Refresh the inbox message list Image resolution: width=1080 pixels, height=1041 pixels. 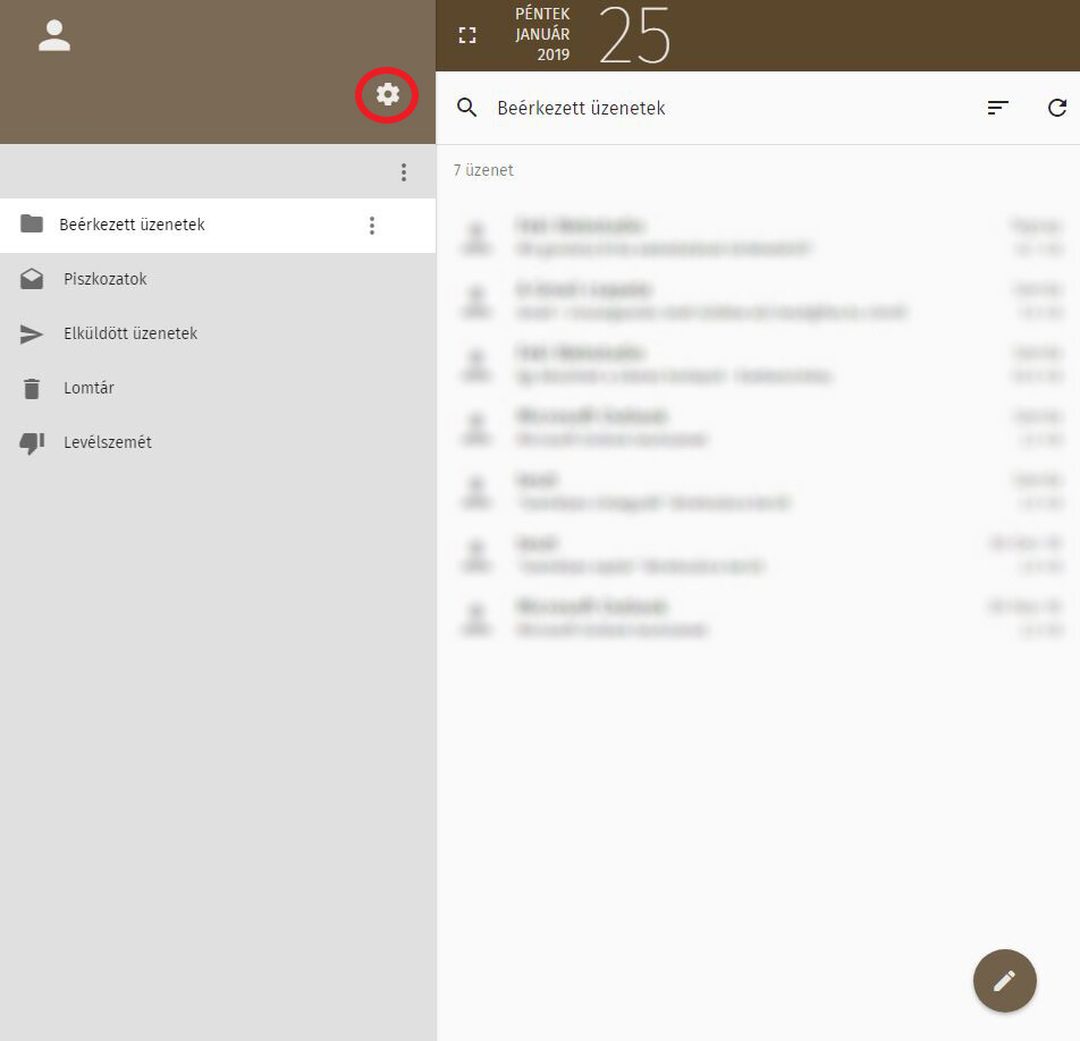1057,107
